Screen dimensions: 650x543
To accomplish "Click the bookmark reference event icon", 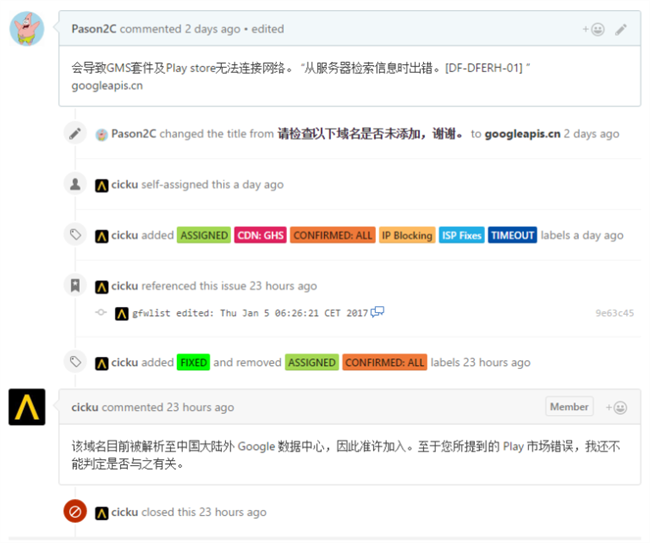I will tap(74, 286).
